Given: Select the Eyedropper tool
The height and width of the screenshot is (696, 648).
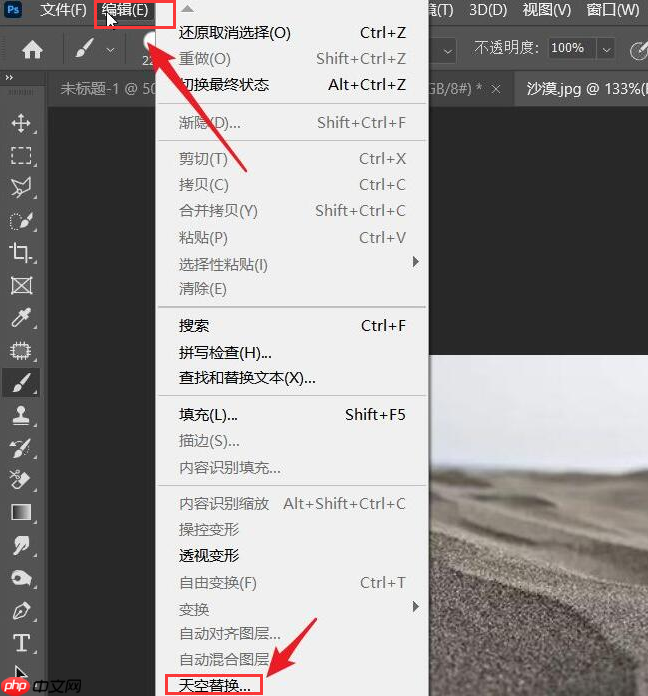Looking at the screenshot, I should pos(21,318).
